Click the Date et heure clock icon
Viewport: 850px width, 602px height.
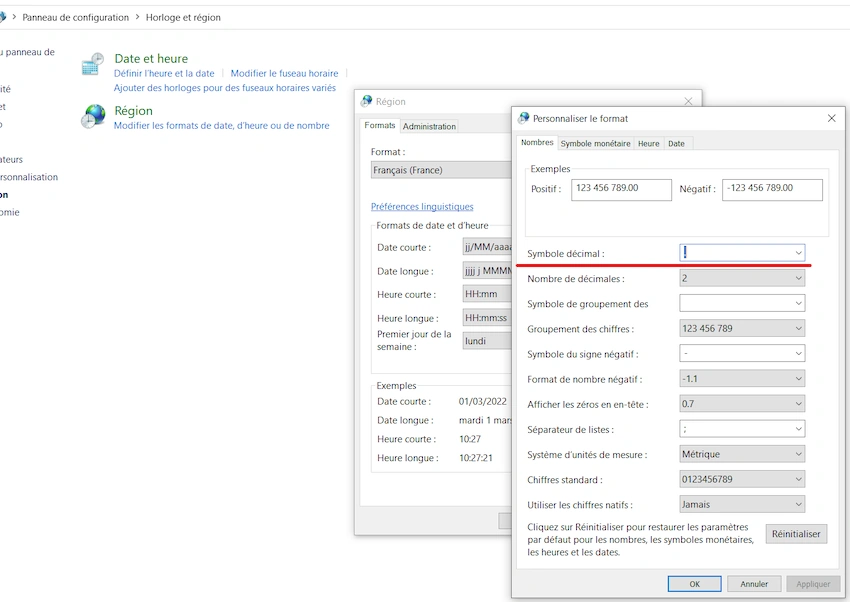93,64
